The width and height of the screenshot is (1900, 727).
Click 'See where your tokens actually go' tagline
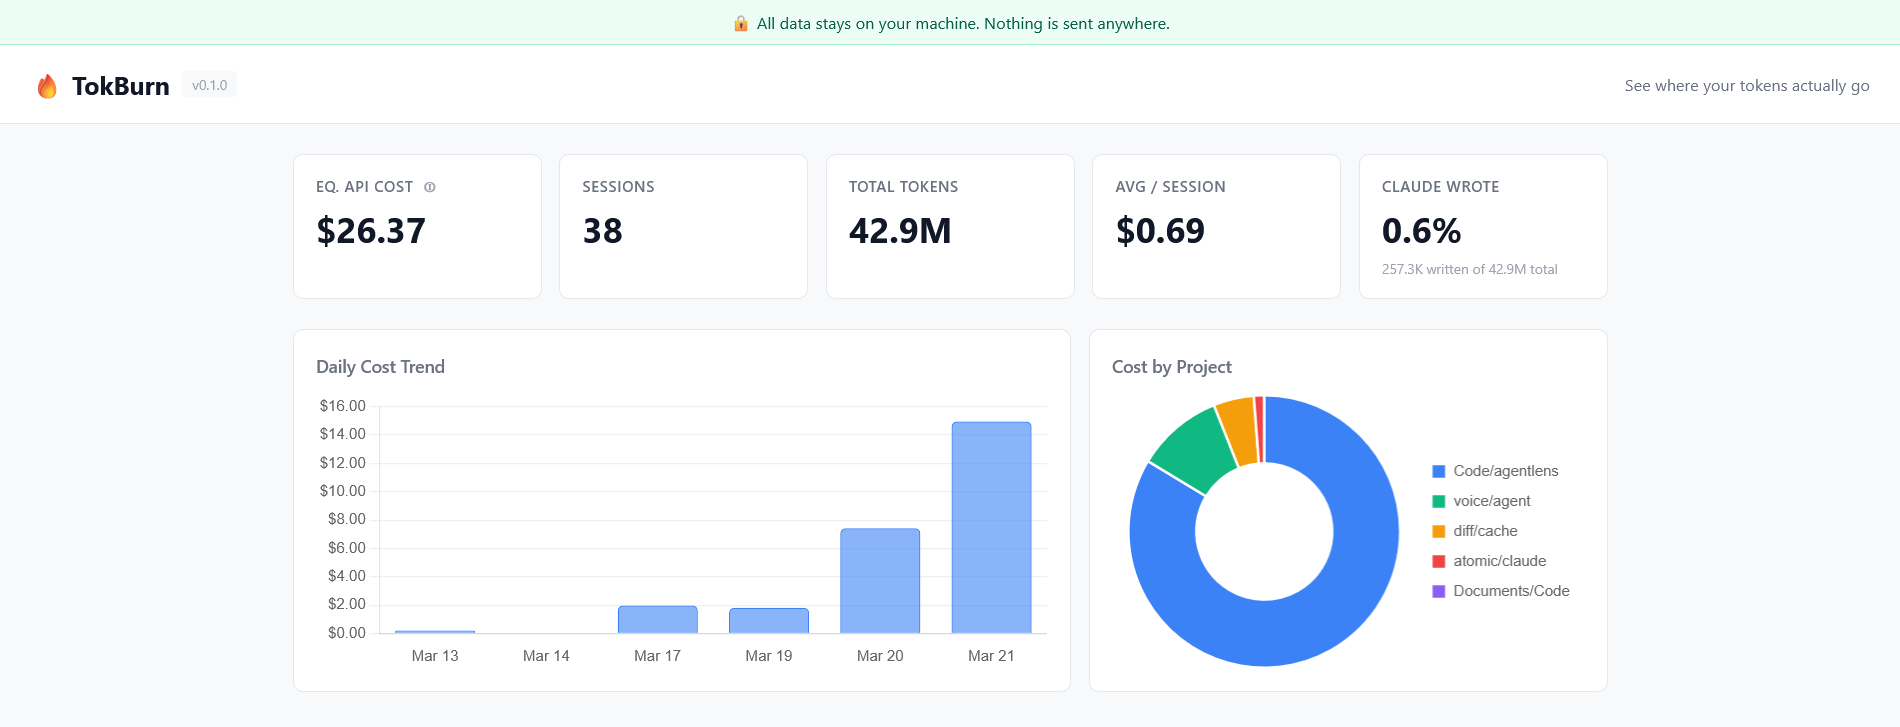point(1747,86)
